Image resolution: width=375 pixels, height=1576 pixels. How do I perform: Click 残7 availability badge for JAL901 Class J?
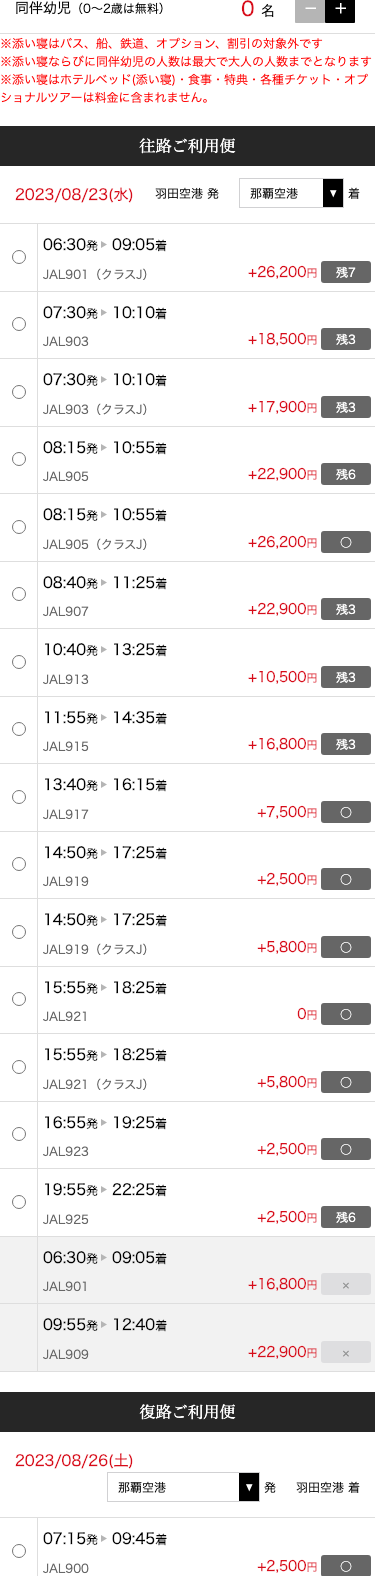pyautogui.click(x=346, y=272)
